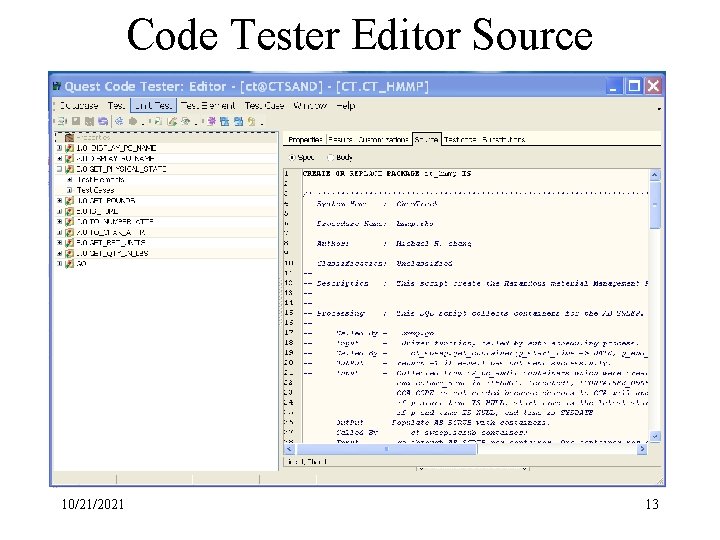
Task: Switch to the Substitutions tab
Action: click(503, 140)
